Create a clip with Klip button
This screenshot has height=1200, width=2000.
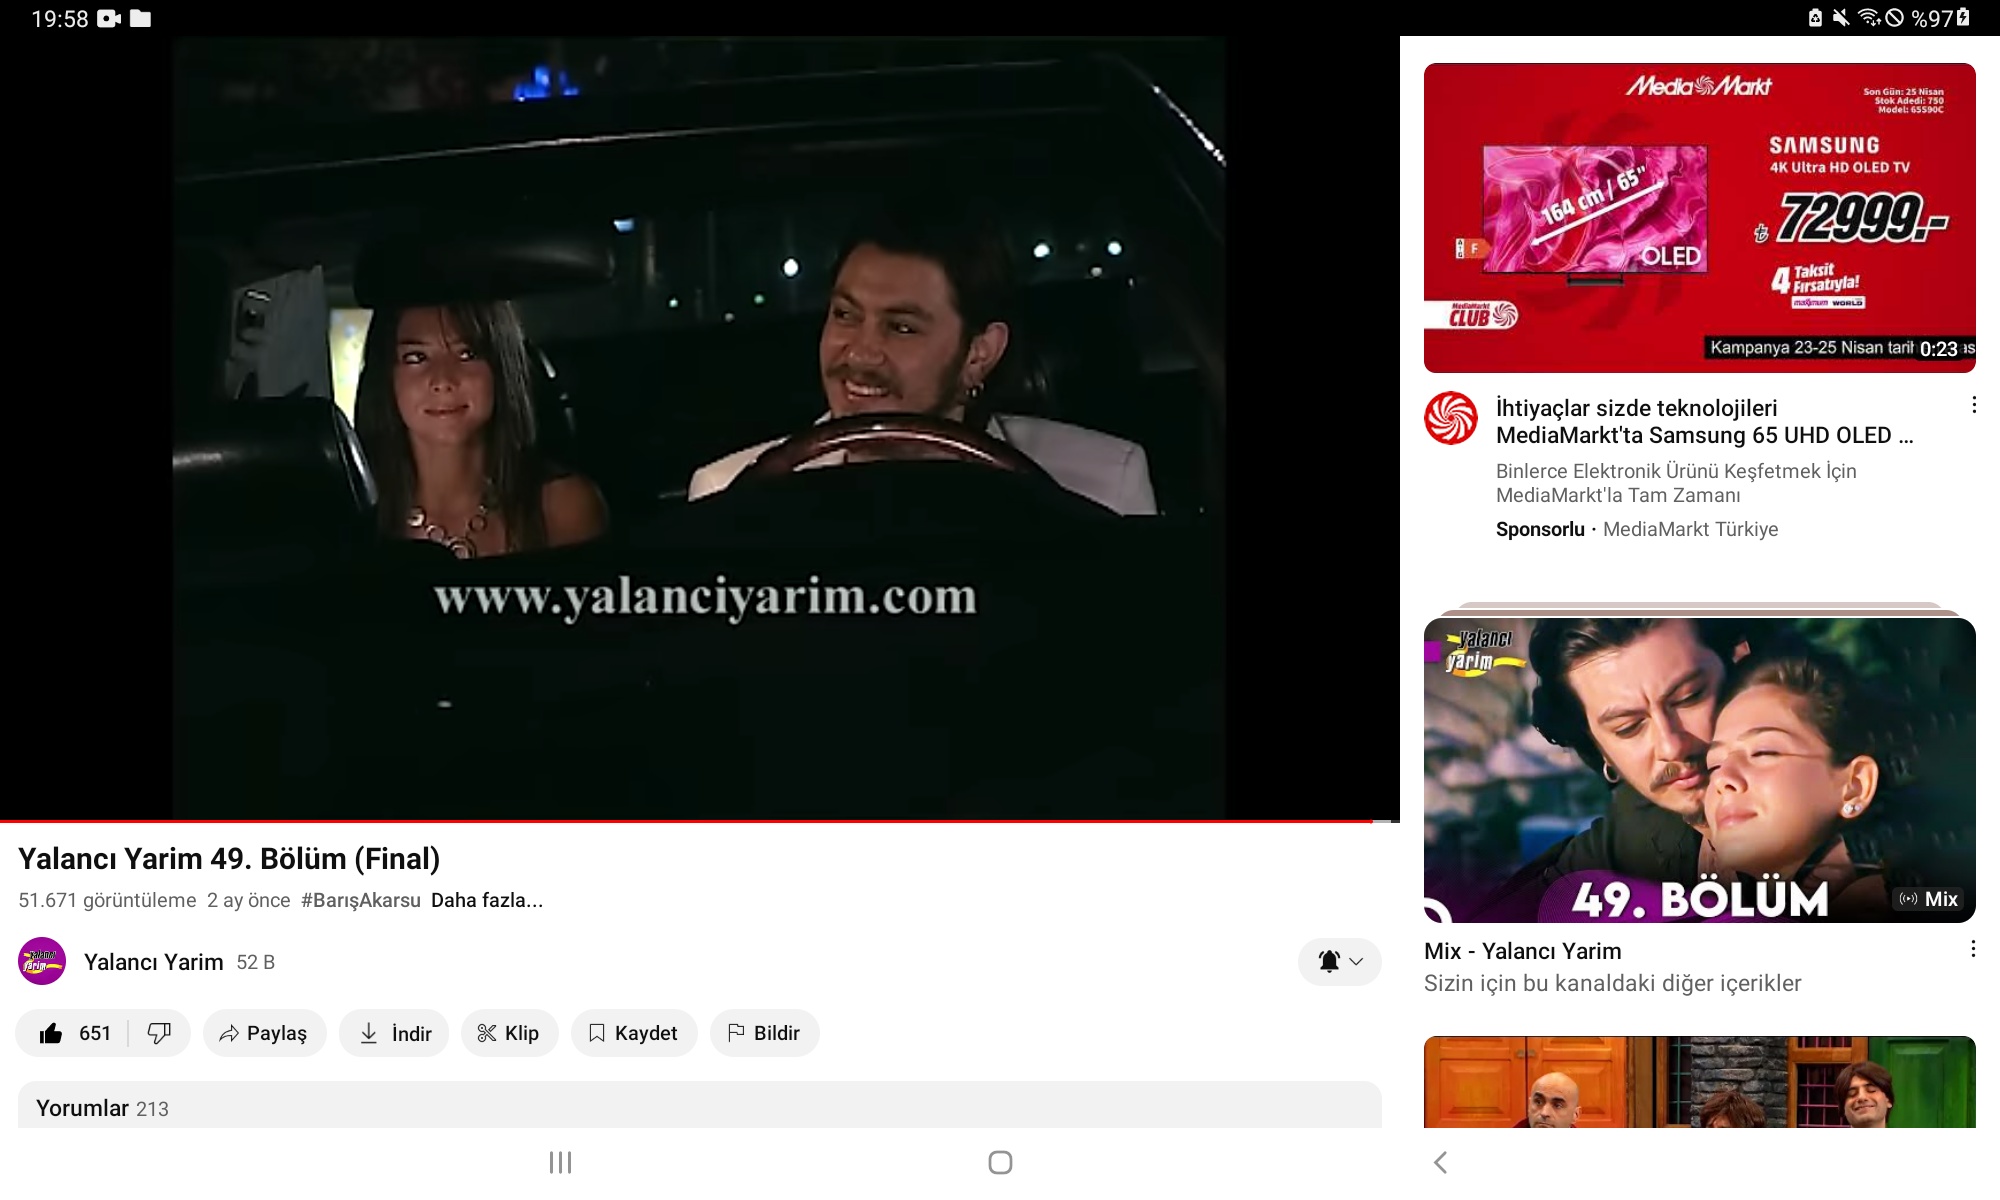pos(509,1033)
